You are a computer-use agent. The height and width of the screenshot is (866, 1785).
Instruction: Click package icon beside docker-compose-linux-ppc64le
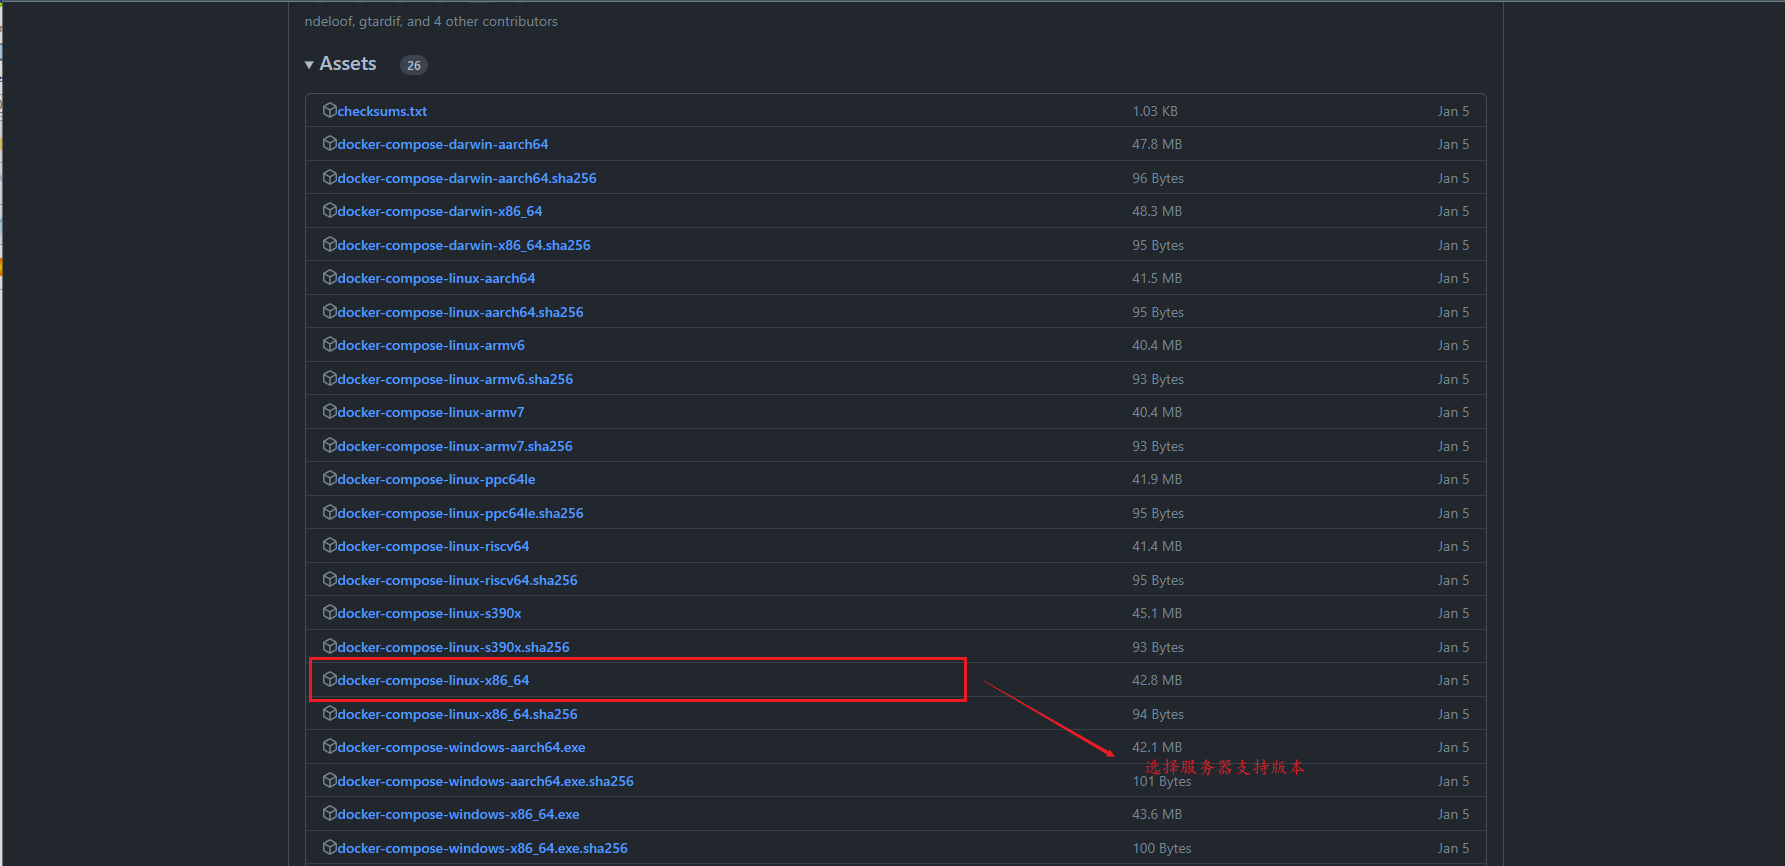(329, 479)
